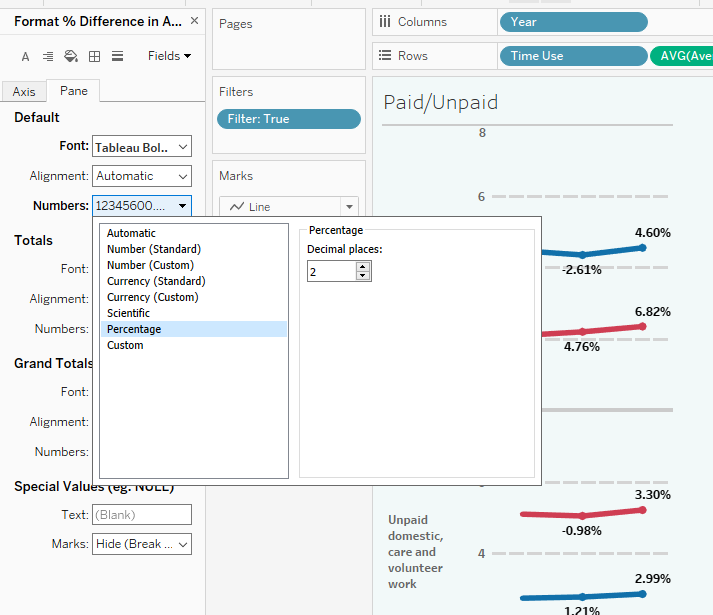Click the Pages shelf label
713x615 pixels.
tap(236, 24)
